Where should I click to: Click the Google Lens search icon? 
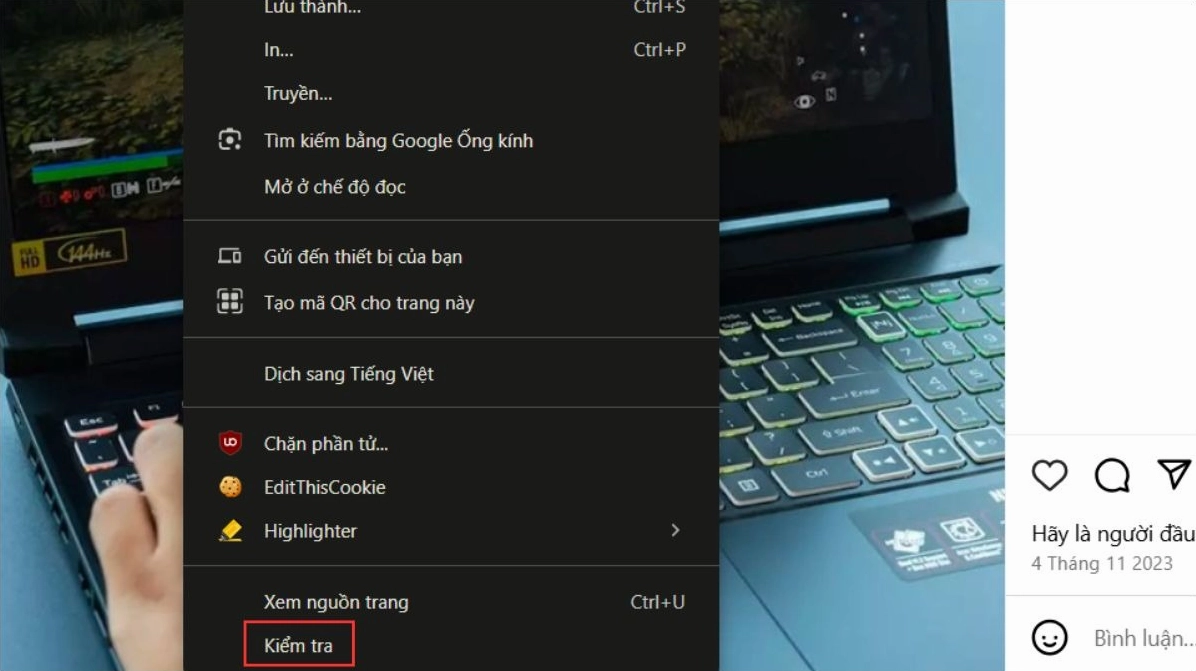tap(230, 140)
